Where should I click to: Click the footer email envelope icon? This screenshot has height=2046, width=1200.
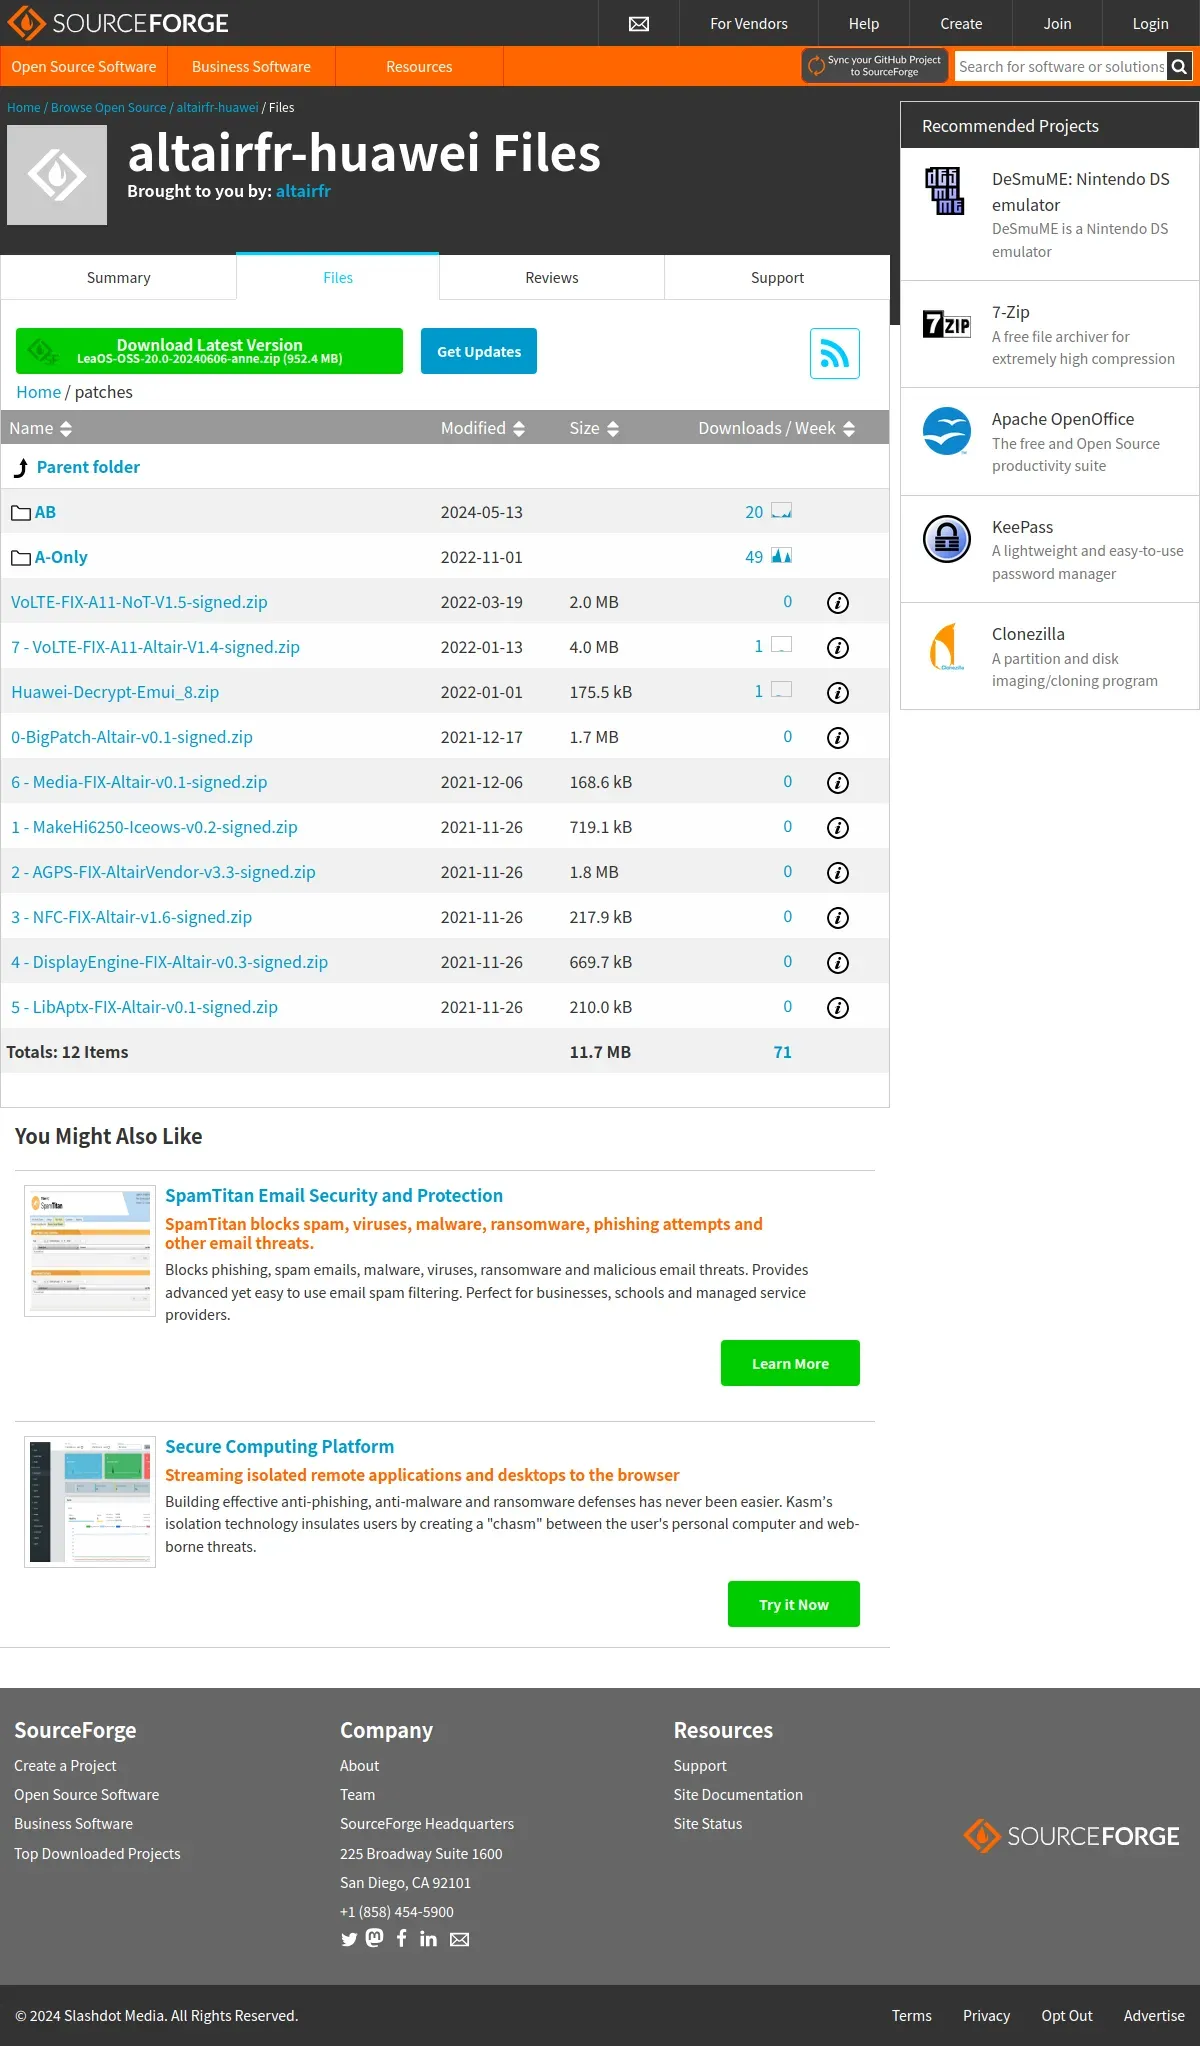pos(459,1940)
